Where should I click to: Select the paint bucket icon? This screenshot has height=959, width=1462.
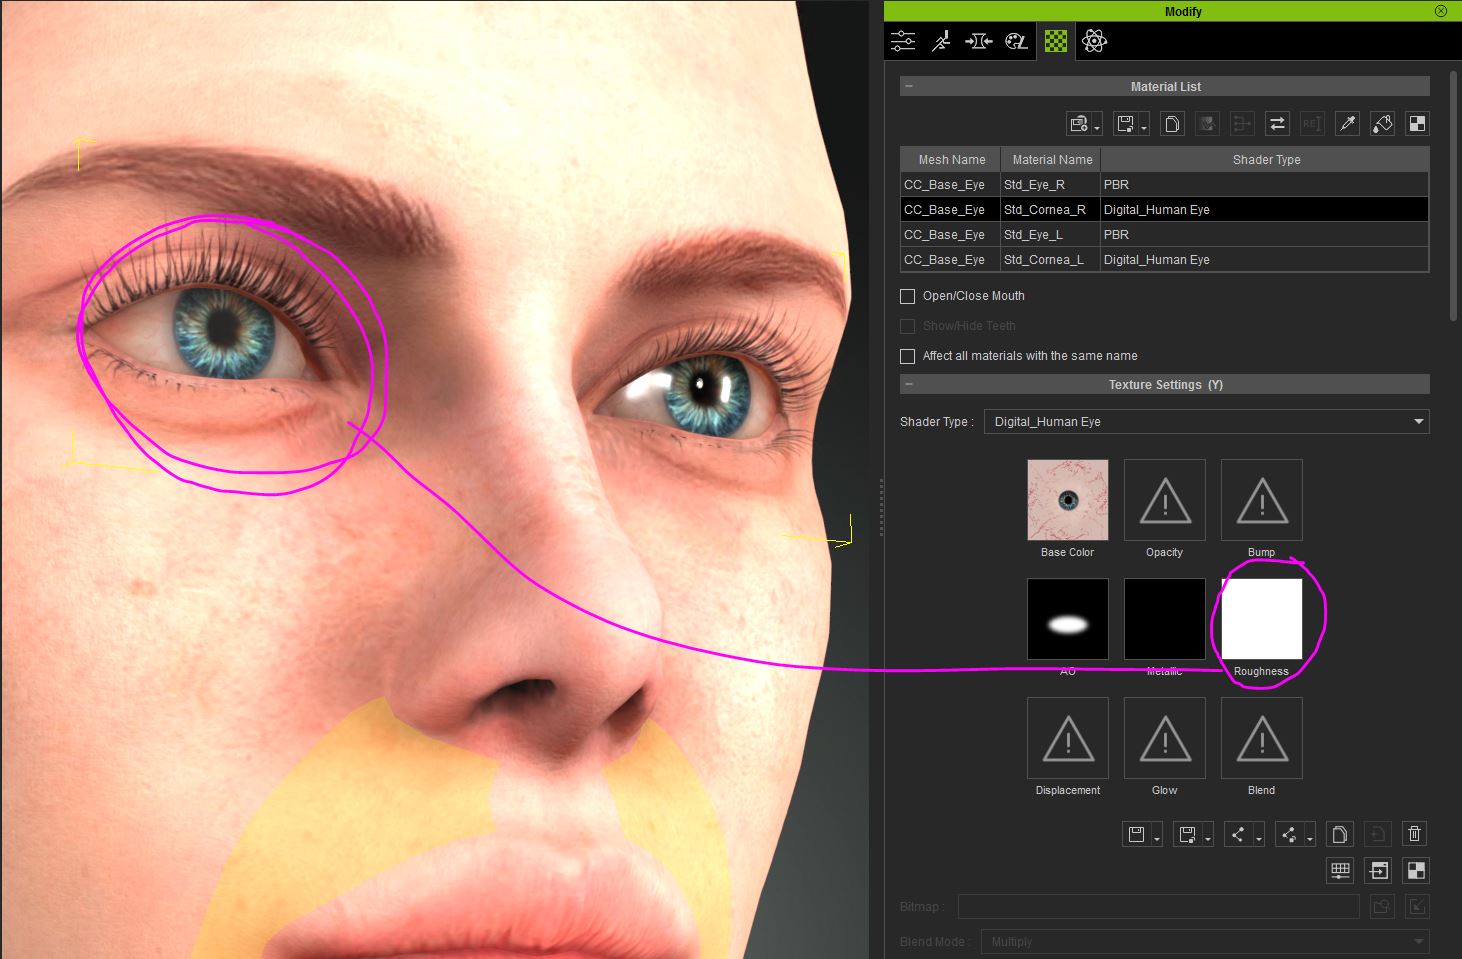(1382, 124)
